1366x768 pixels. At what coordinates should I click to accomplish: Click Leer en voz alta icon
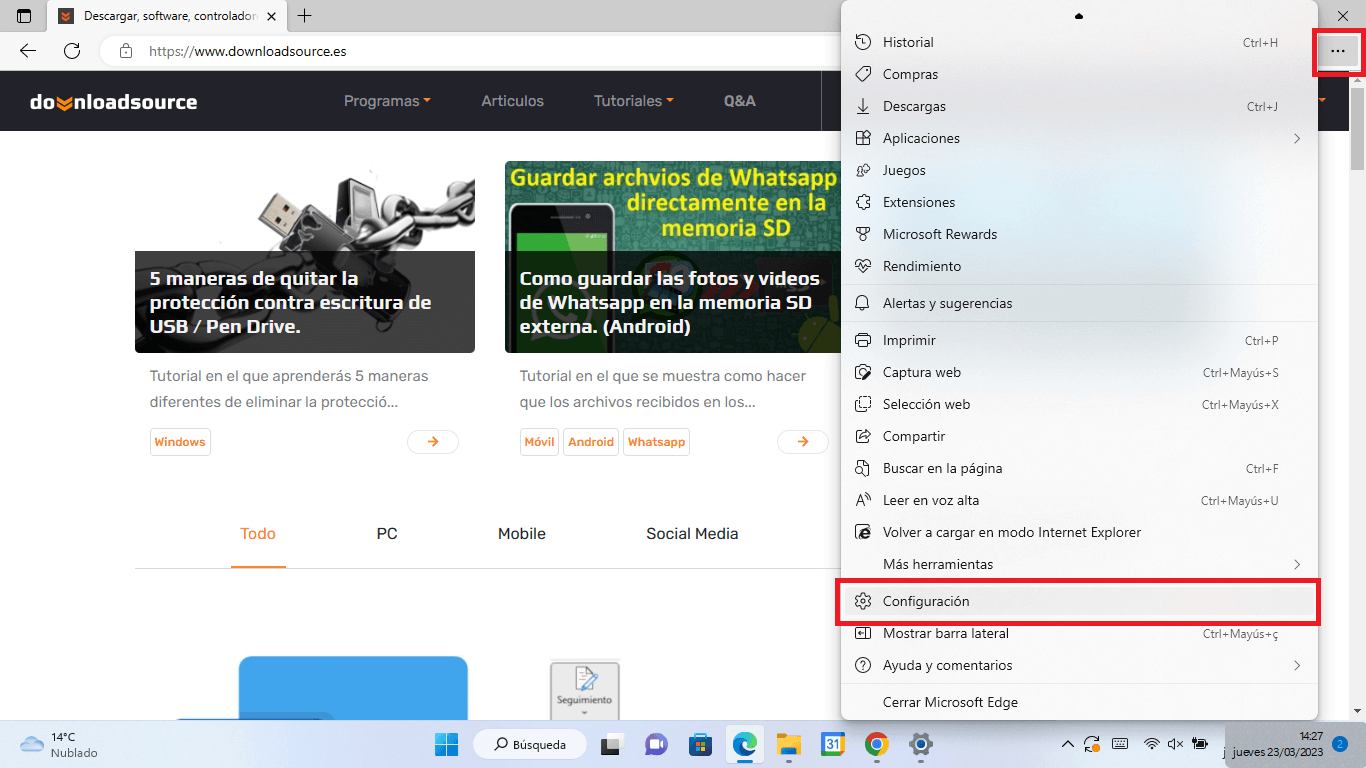864,500
